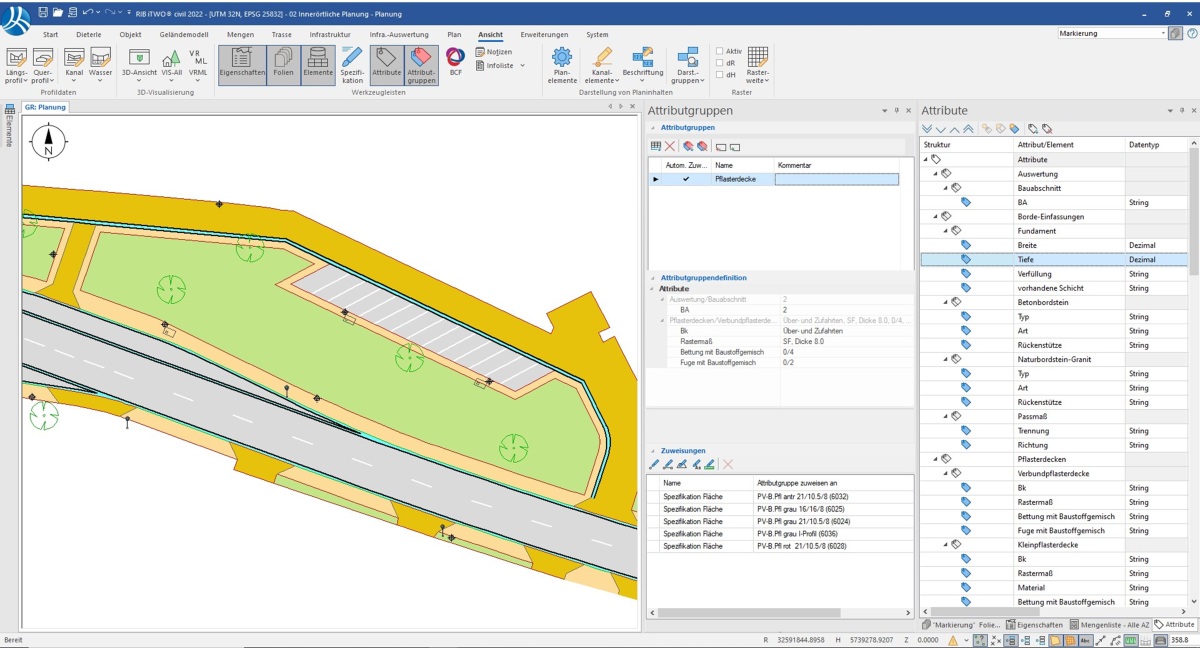Open the BCF tool in the ribbon
This screenshot has height=648, width=1200.
coord(455,60)
